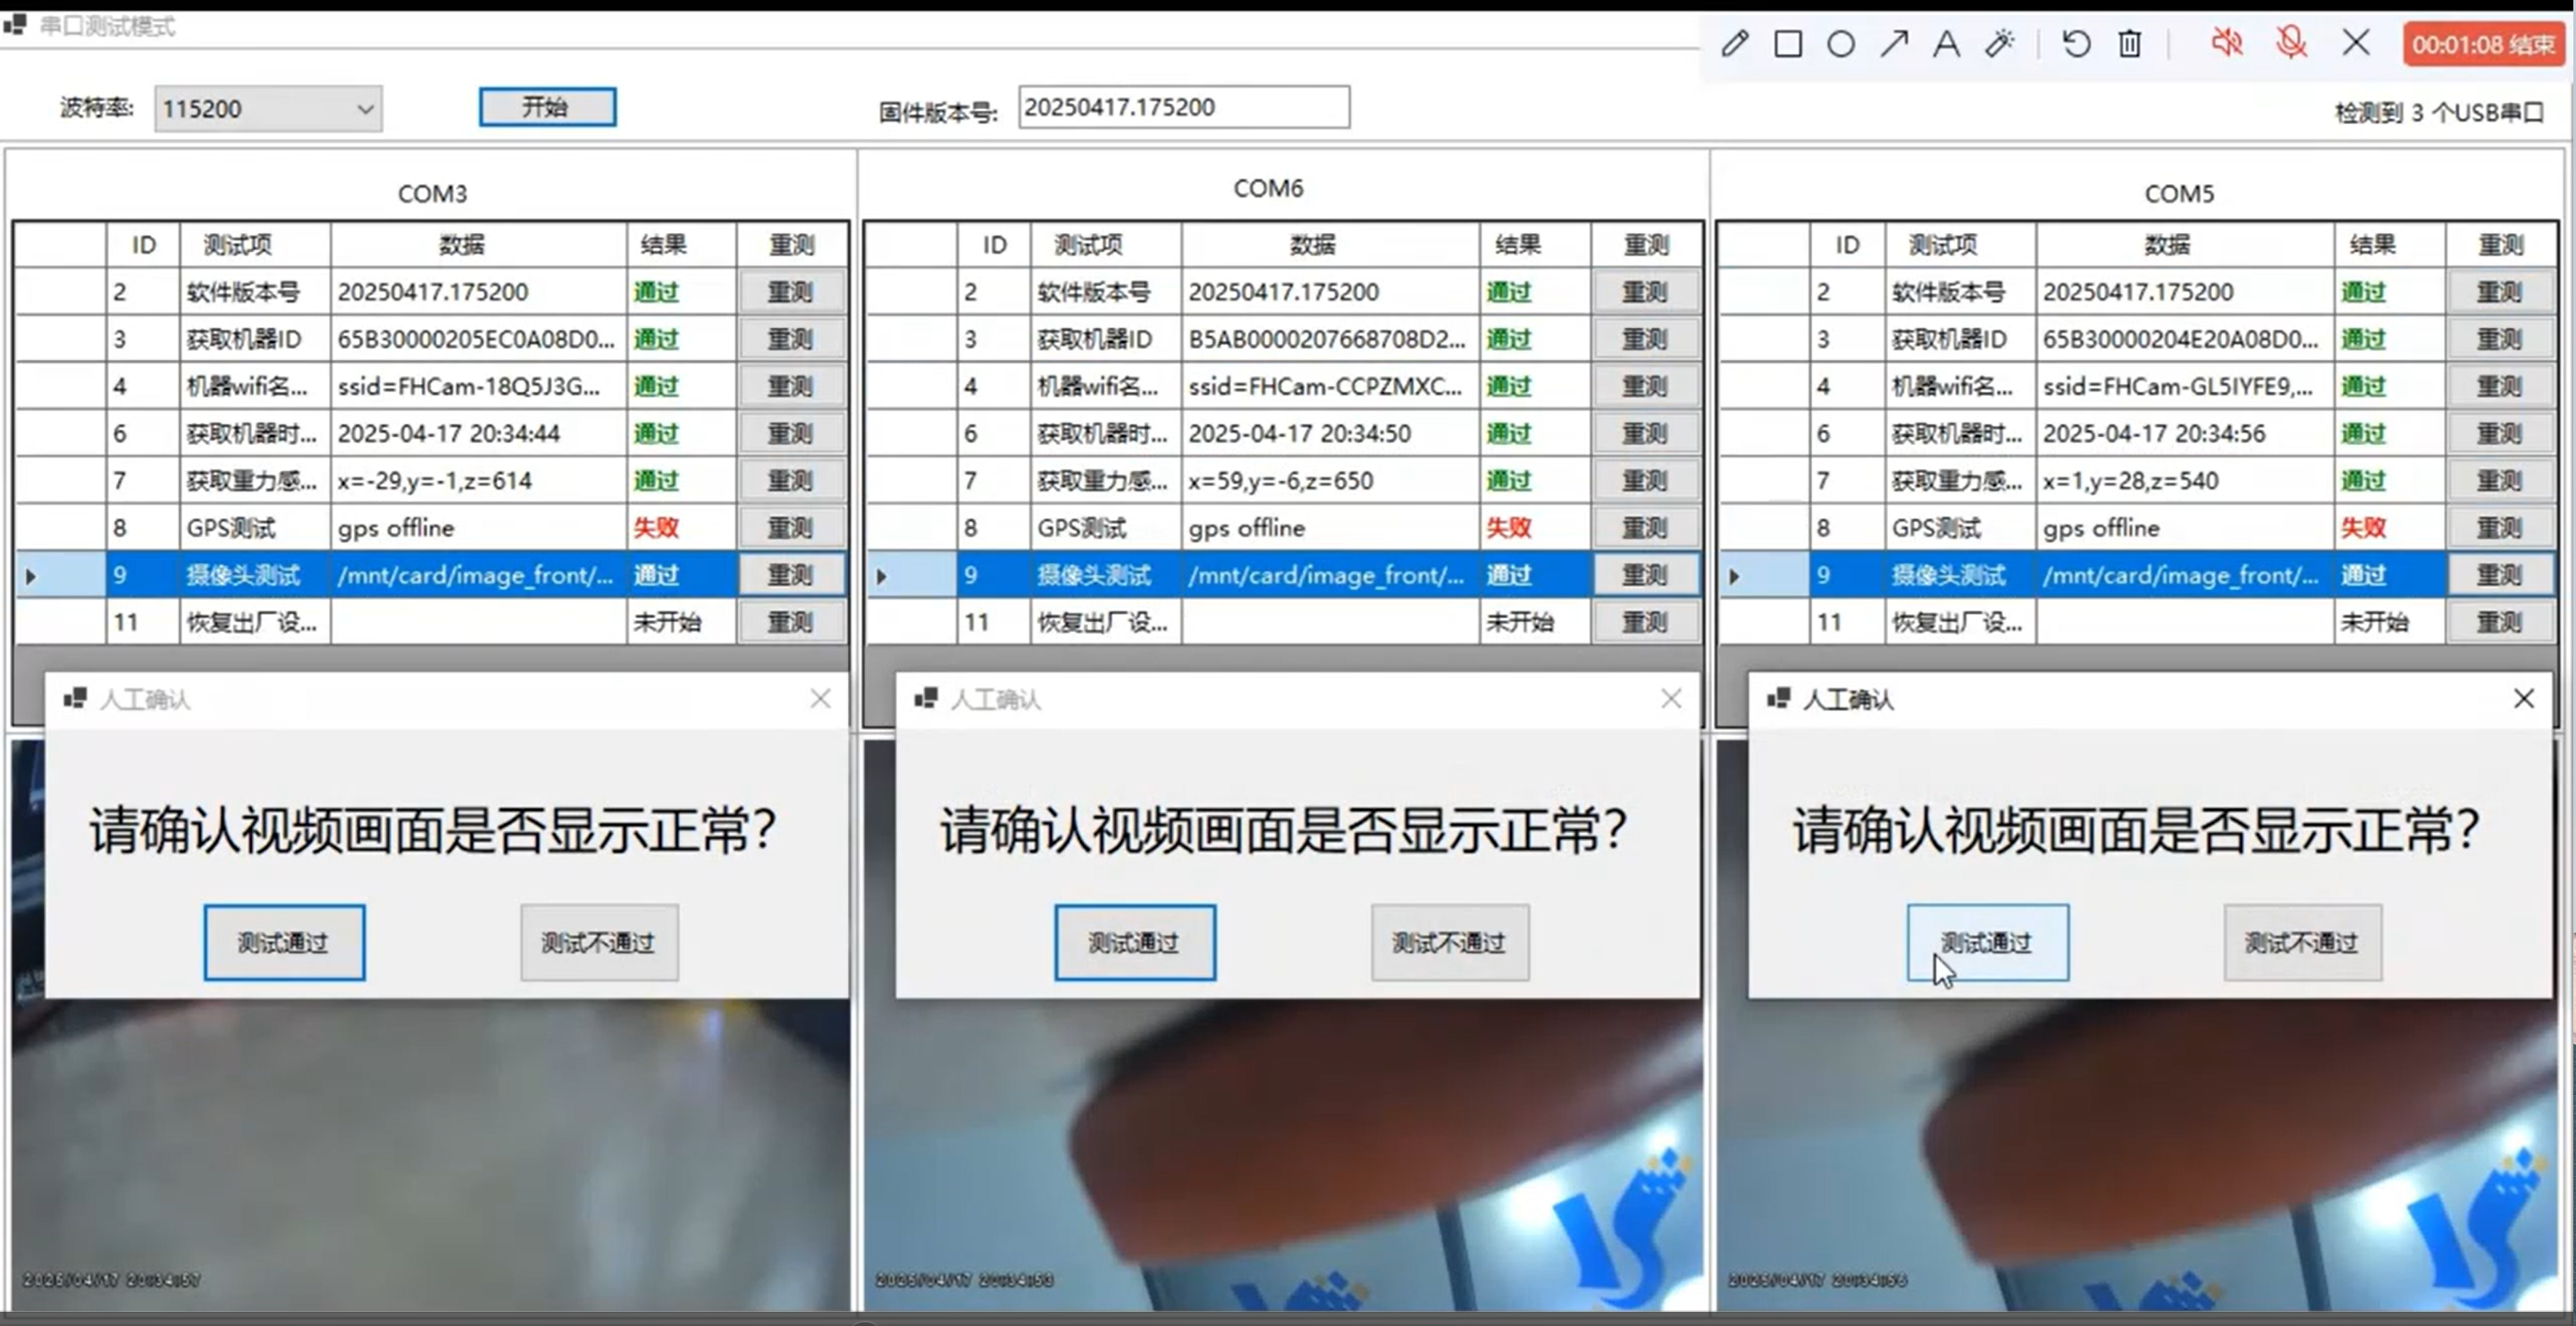Image resolution: width=2576 pixels, height=1326 pixels.
Task: Select the arrow annotation tool
Action: (x=1894, y=44)
